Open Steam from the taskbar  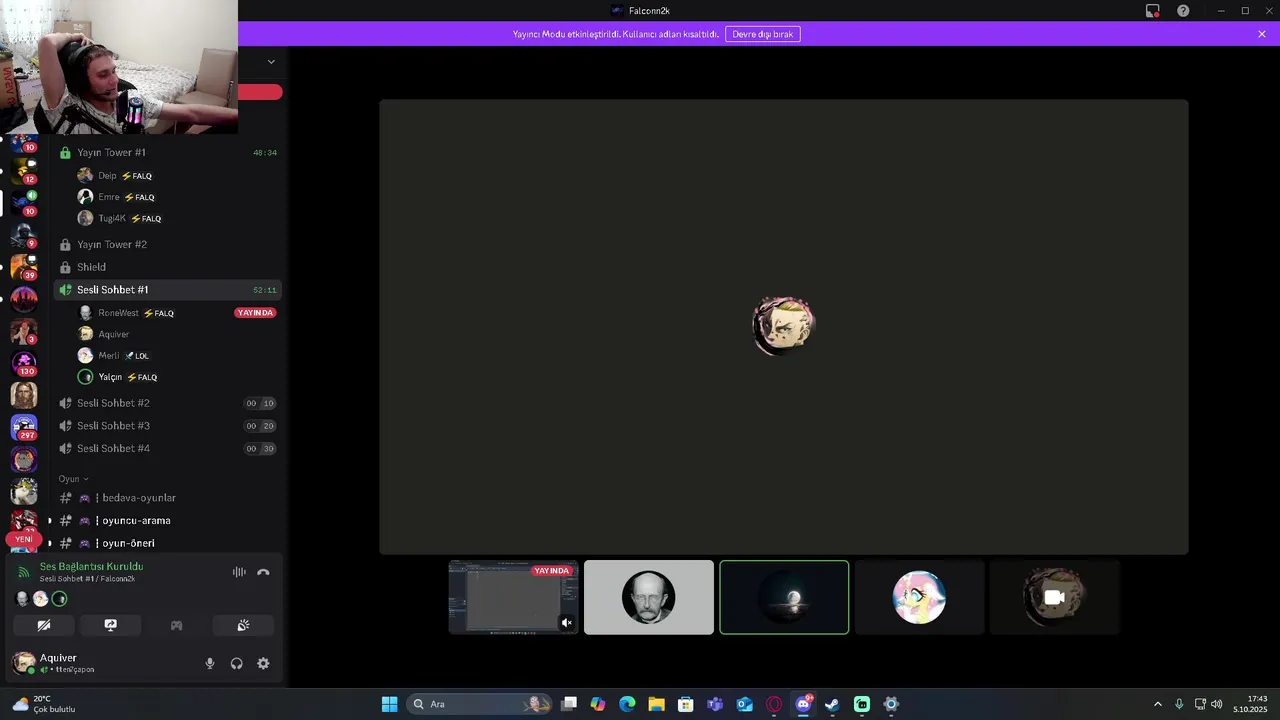pos(832,704)
